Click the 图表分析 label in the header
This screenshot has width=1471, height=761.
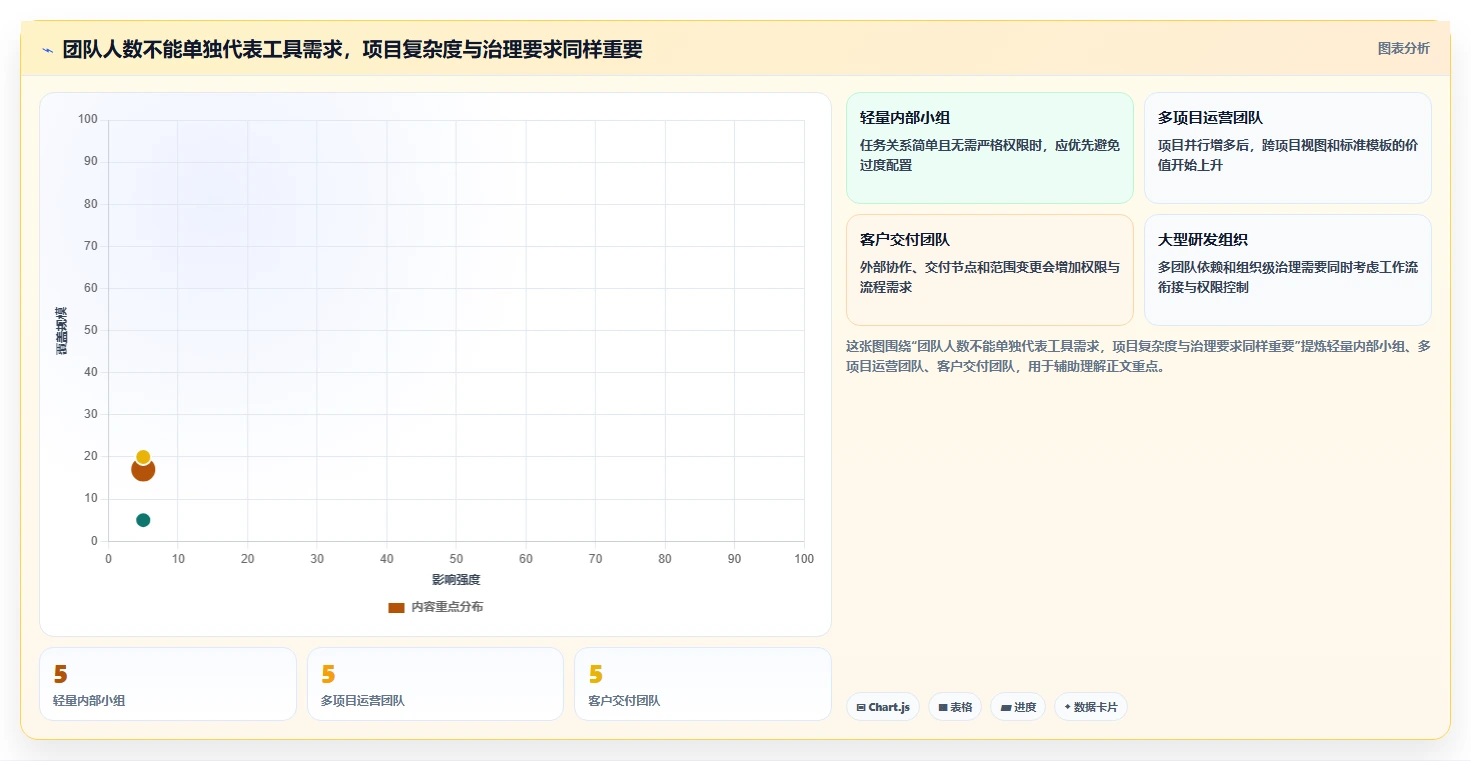pyautogui.click(x=1403, y=48)
